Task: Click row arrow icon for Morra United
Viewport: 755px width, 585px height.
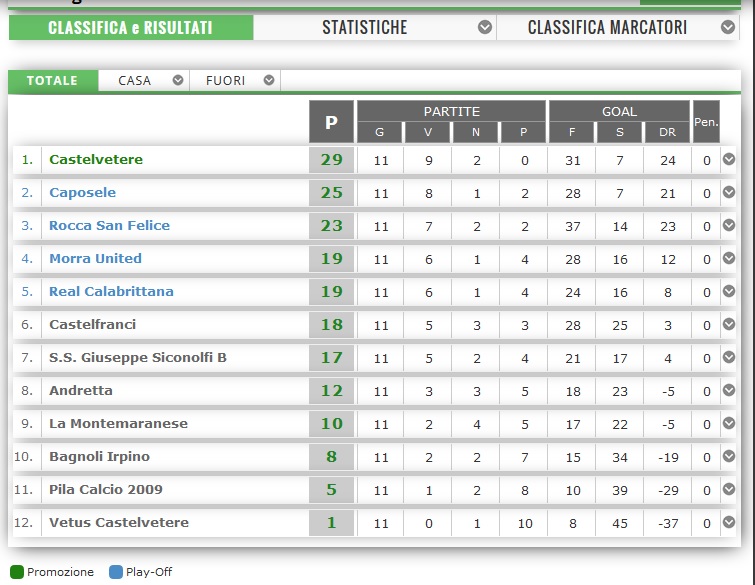Action: pos(729,258)
